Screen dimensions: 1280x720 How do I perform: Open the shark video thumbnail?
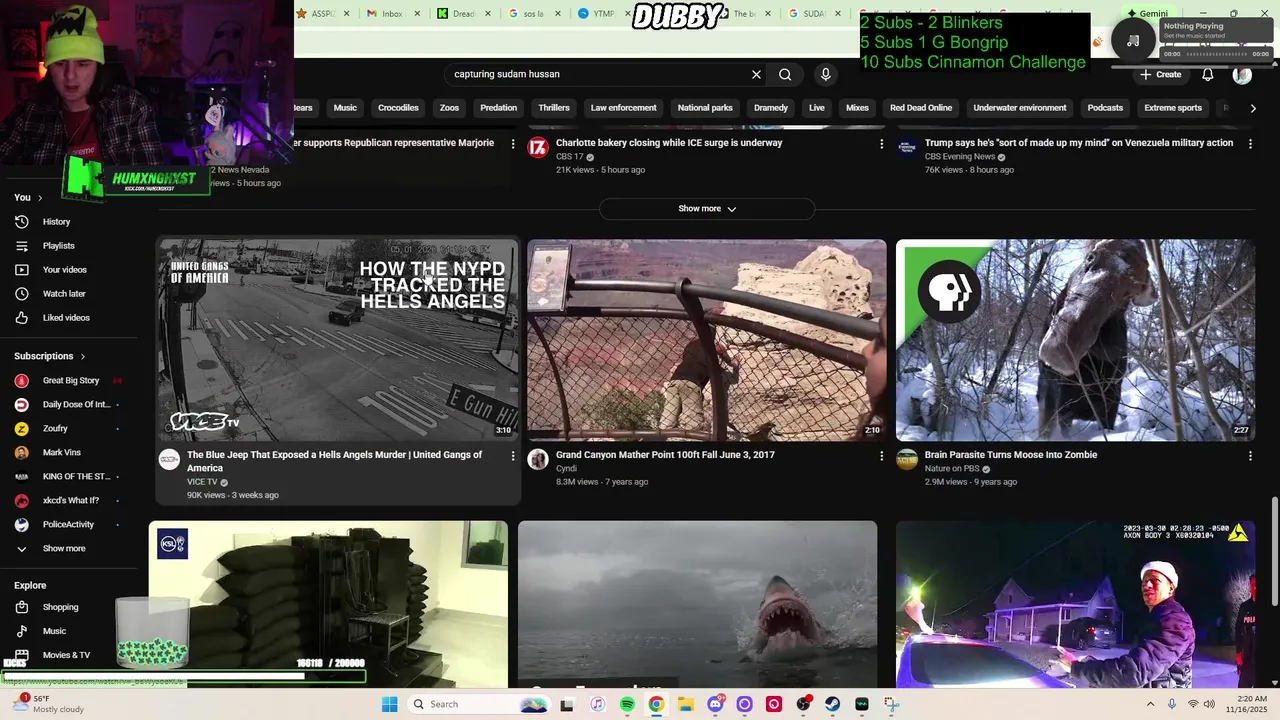coord(697,604)
